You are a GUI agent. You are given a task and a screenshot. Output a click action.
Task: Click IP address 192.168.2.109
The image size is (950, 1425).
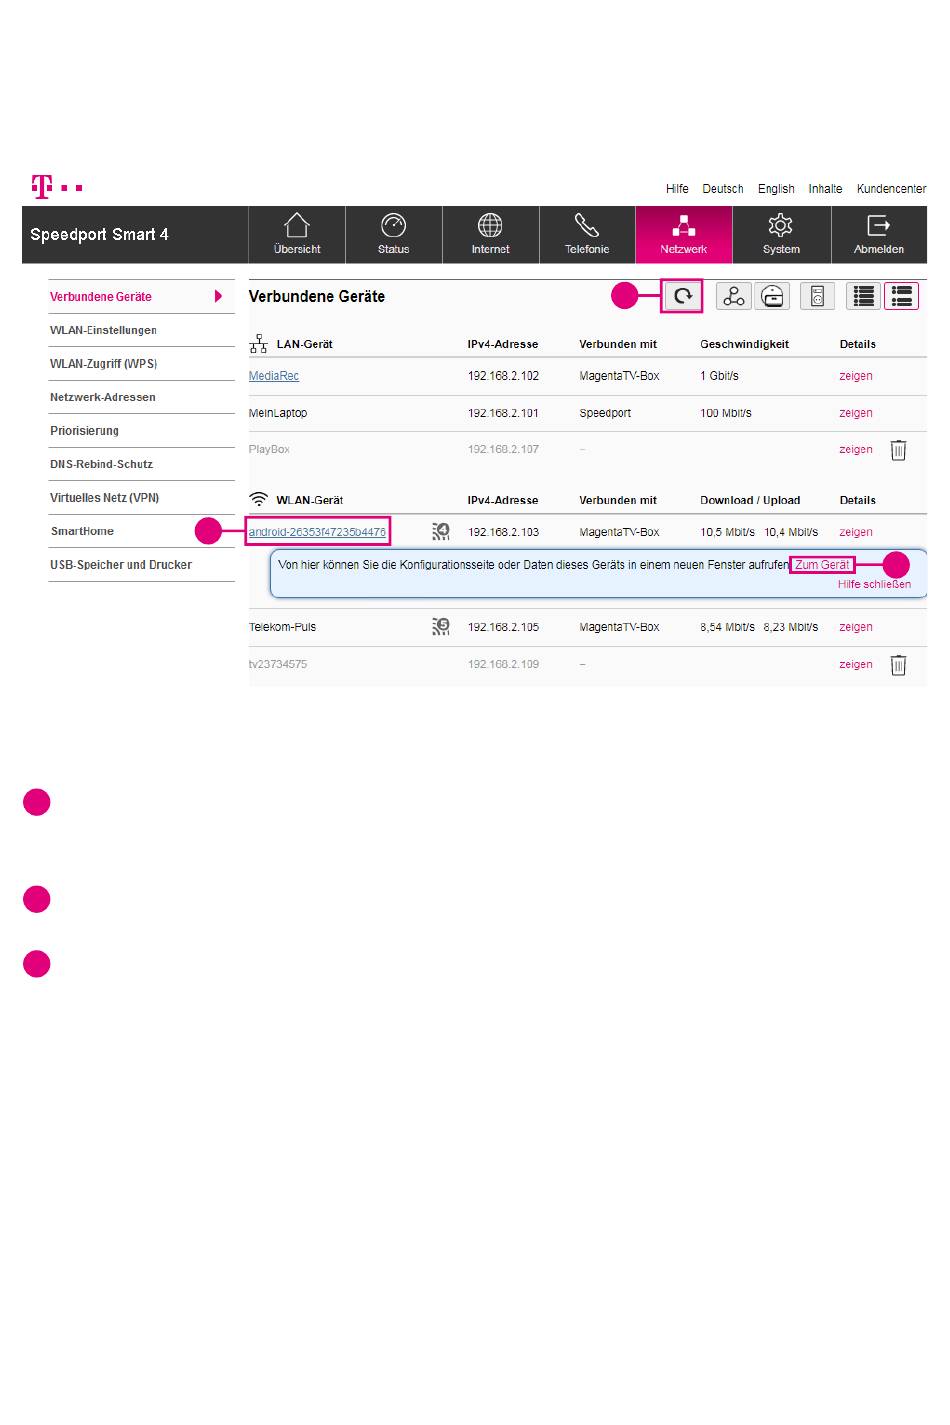[x=503, y=664]
